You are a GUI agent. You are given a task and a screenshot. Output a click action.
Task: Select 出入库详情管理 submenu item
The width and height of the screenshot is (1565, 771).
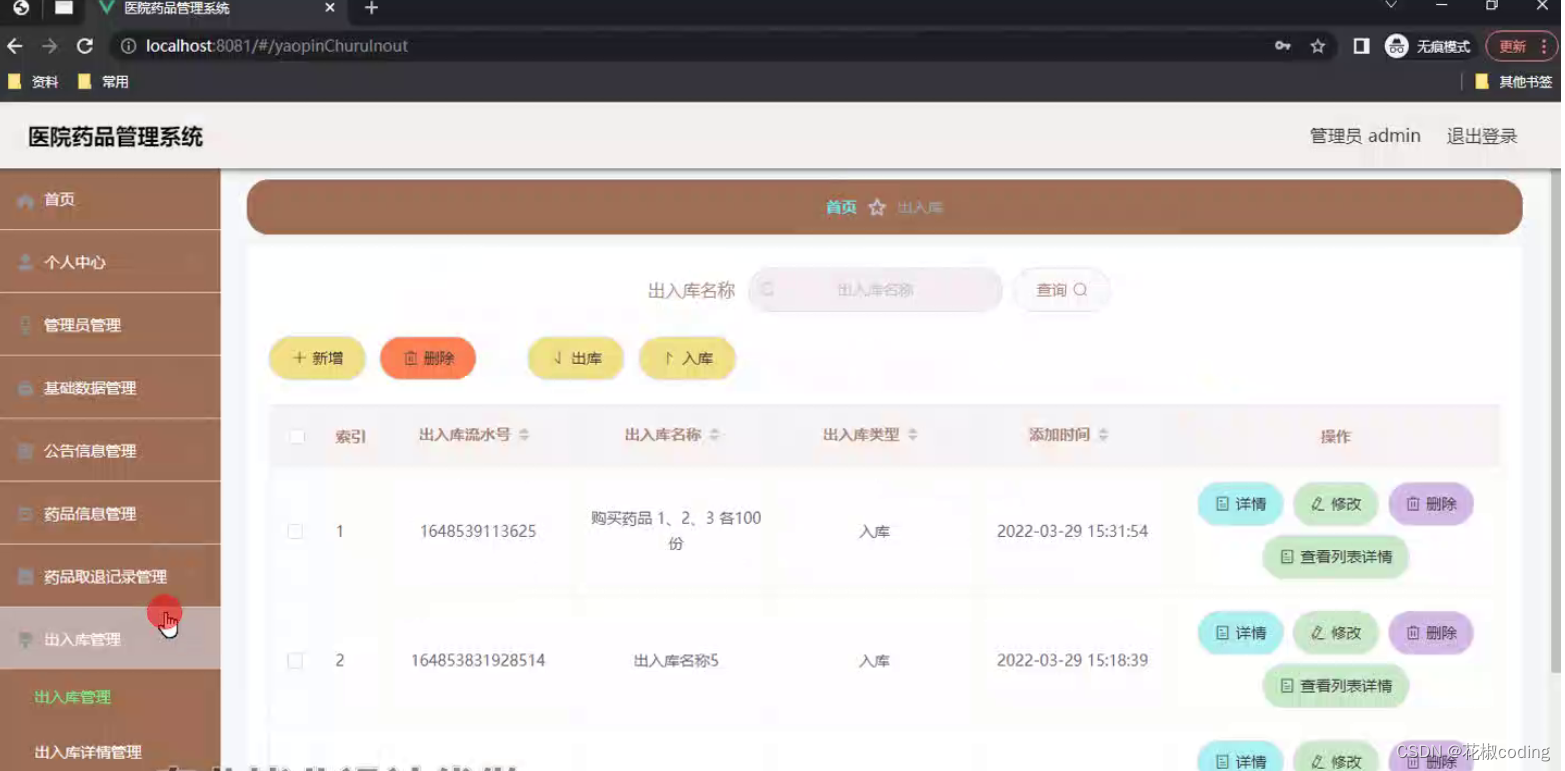point(88,752)
